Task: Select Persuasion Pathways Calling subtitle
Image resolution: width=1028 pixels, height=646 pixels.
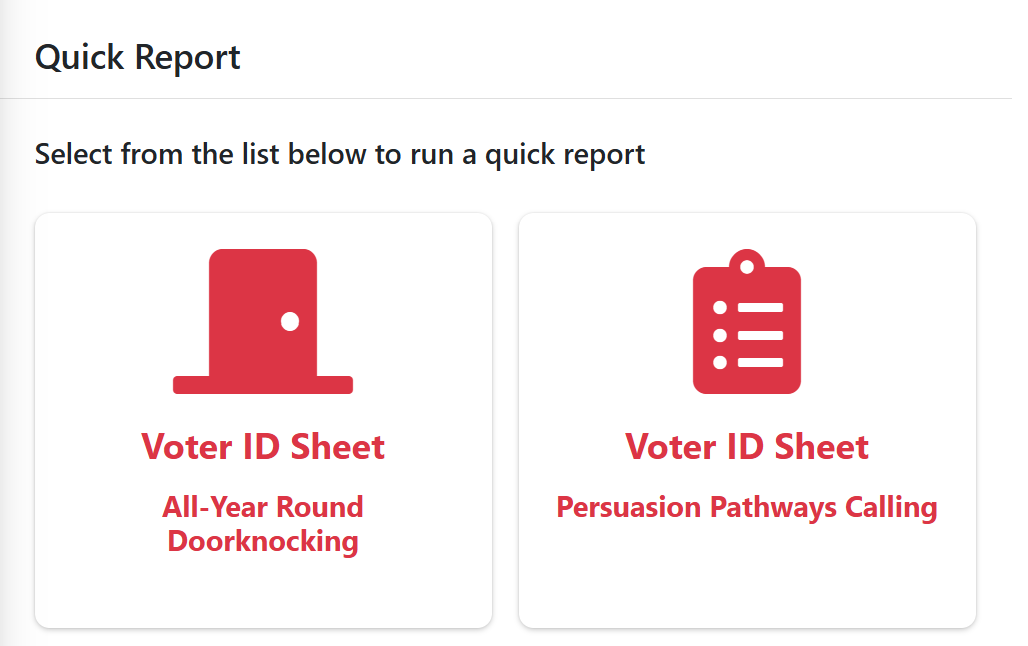Action: coord(747,508)
